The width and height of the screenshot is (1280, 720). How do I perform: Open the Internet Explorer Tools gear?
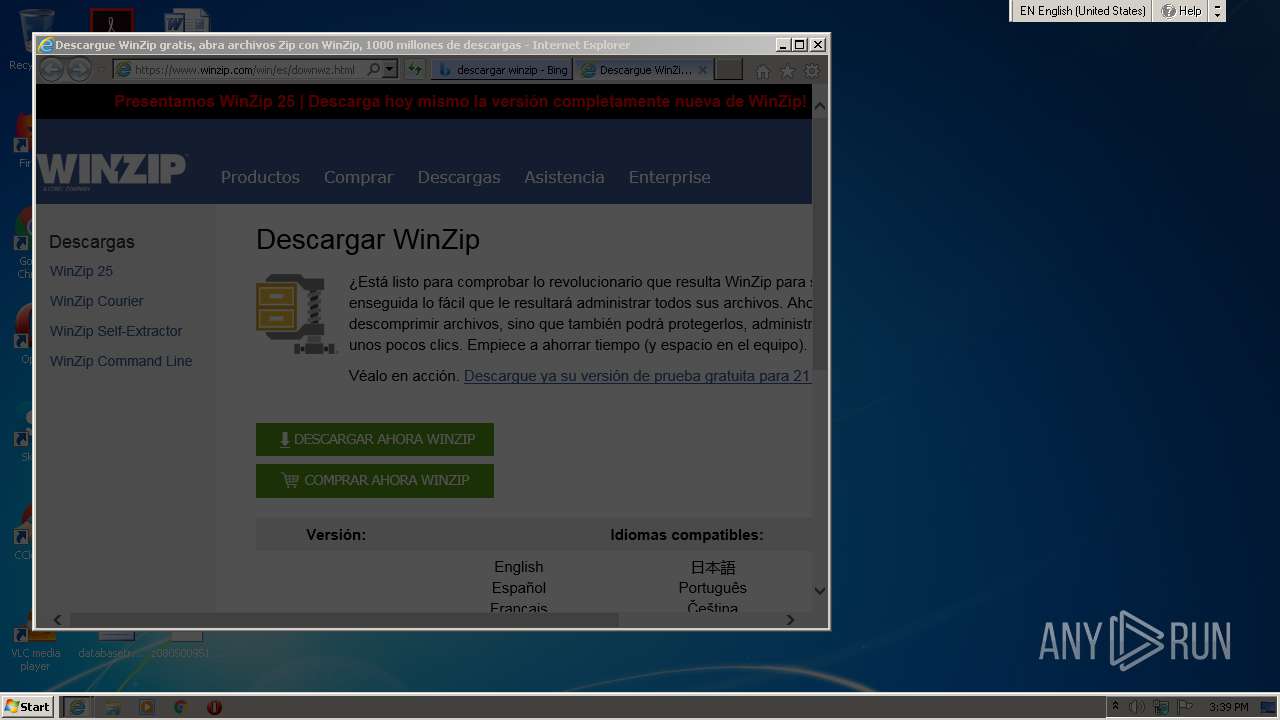812,71
